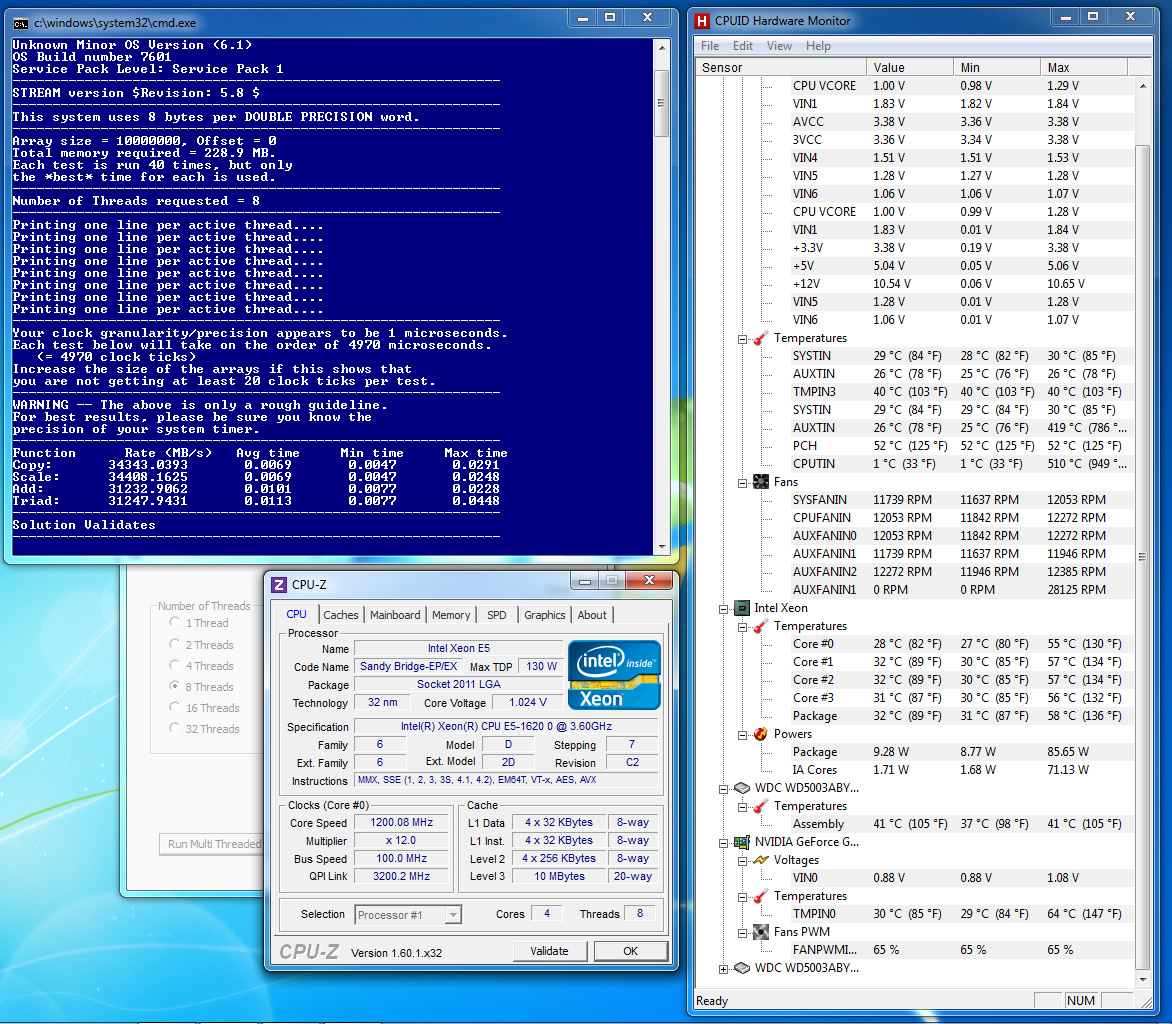Open the Edit menu in Hardware Monitor
Image resolution: width=1172 pixels, height=1024 pixels.
point(743,46)
